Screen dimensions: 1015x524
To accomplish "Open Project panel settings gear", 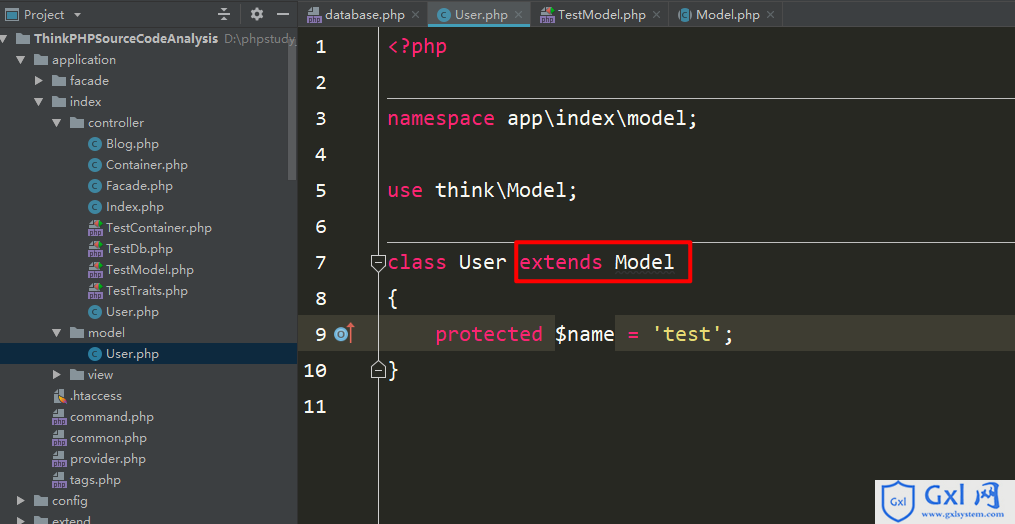I will pyautogui.click(x=257, y=14).
